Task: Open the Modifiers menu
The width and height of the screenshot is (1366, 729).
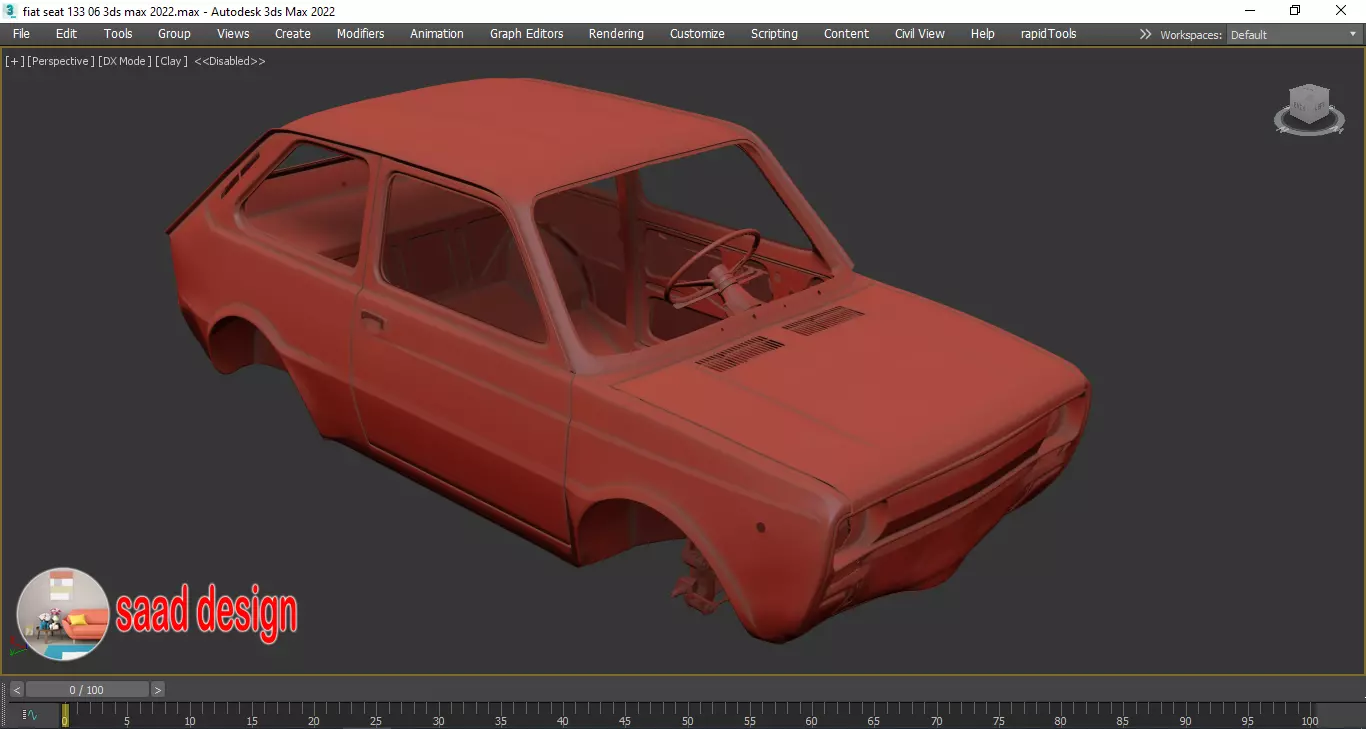Action: pyautogui.click(x=360, y=34)
